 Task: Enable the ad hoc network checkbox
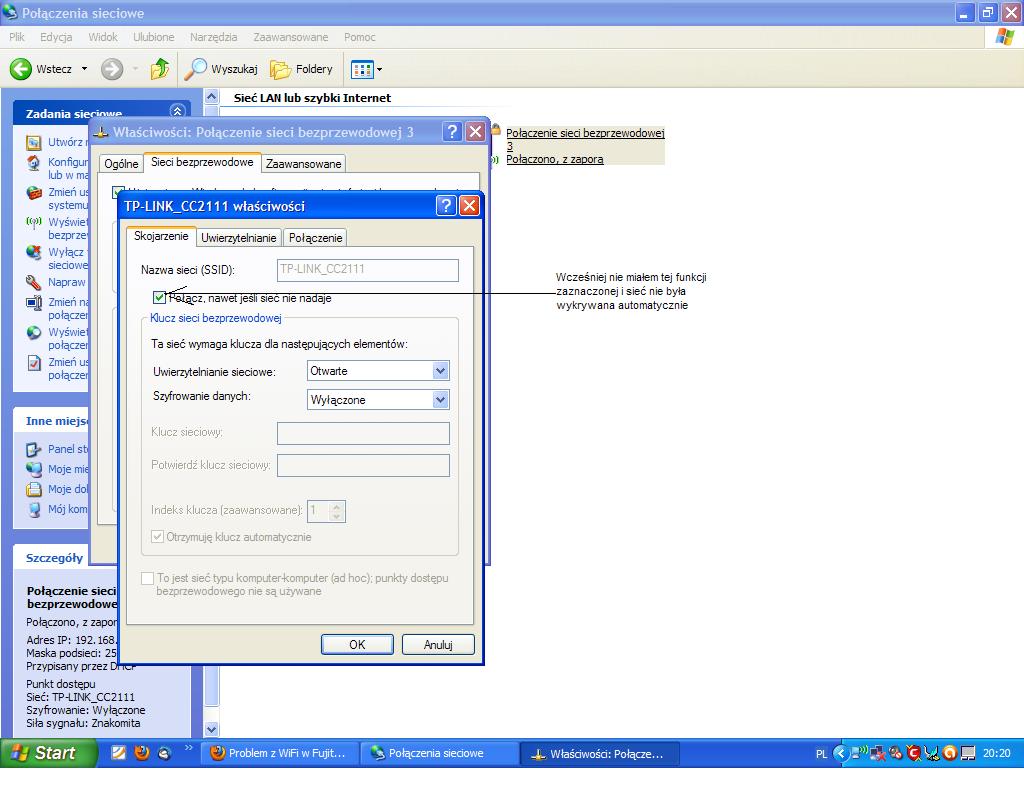(x=147, y=578)
